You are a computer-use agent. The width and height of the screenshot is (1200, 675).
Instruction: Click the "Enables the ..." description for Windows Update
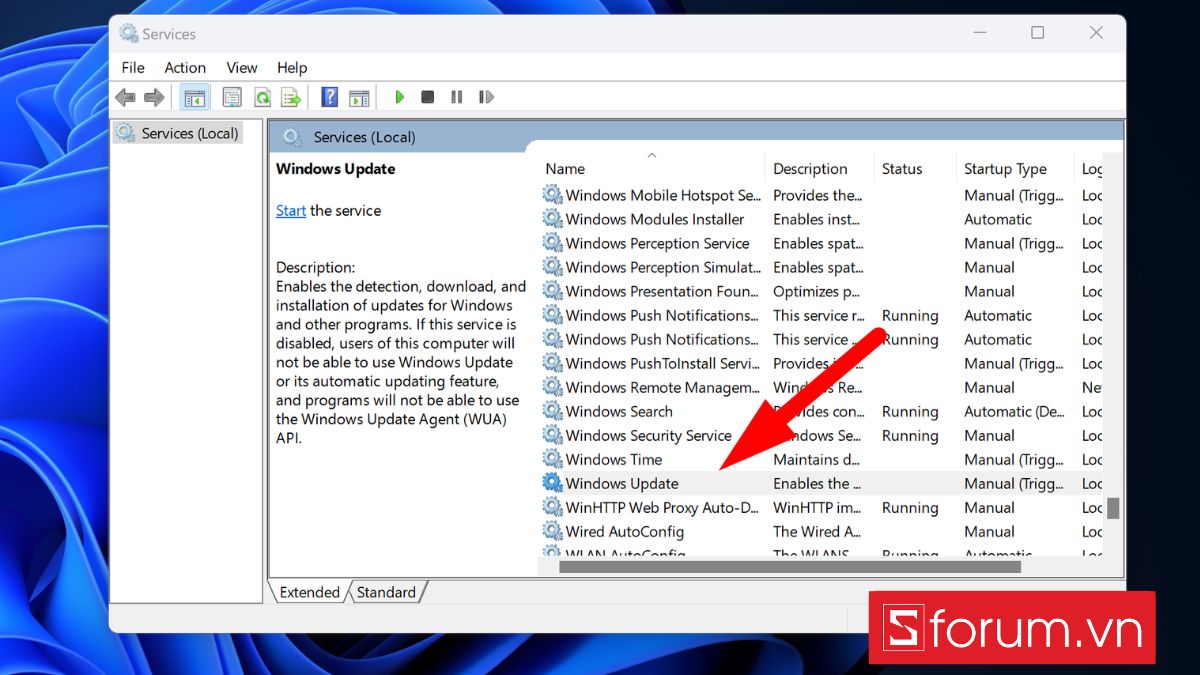pyautogui.click(x=817, y=483)
